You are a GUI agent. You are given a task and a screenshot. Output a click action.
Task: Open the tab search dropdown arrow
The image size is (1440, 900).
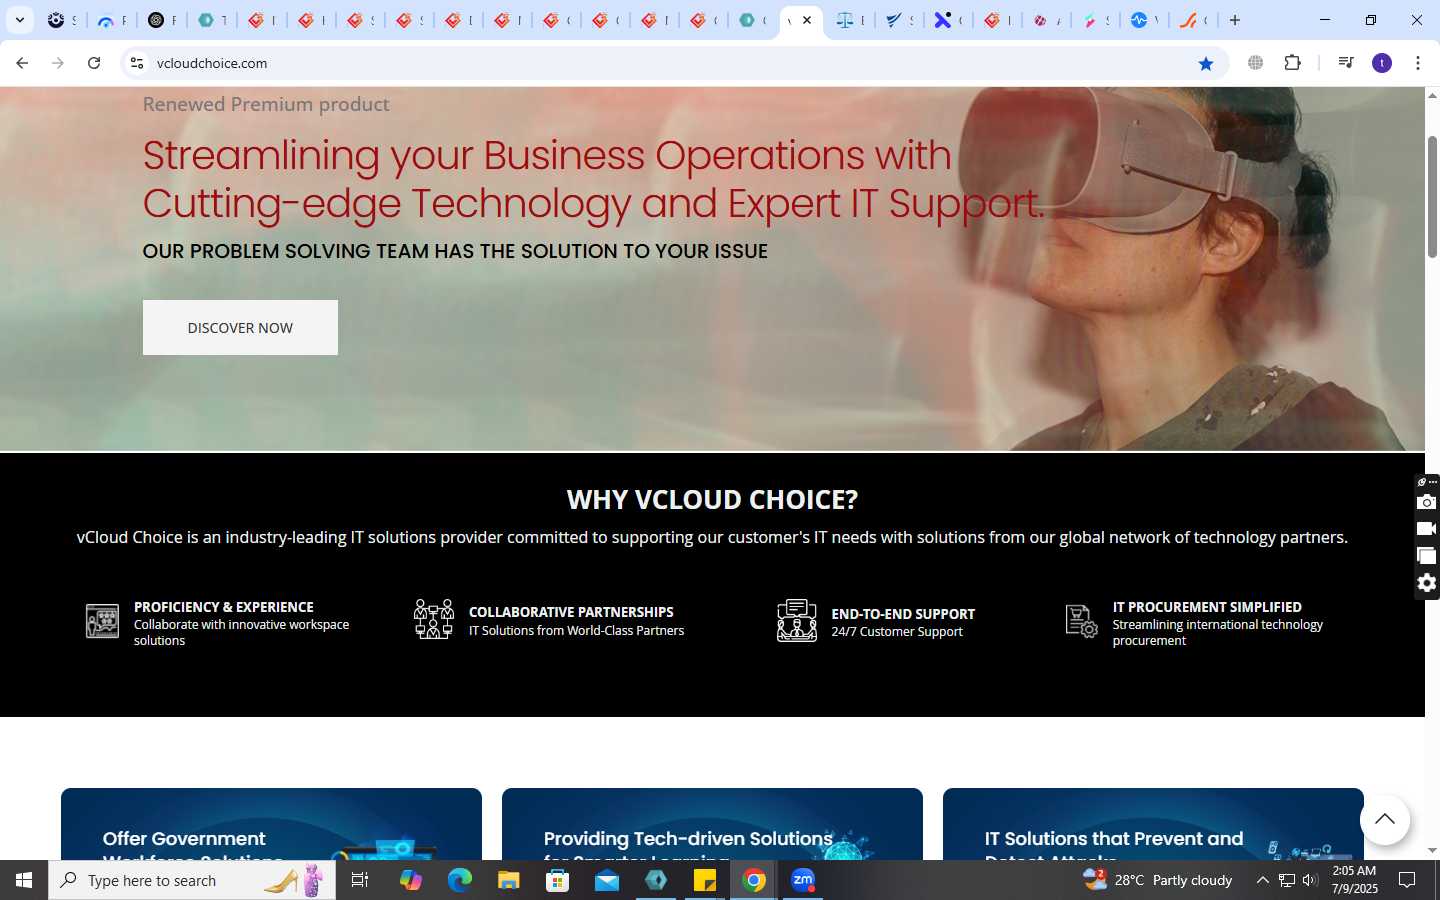click(20, 20)
